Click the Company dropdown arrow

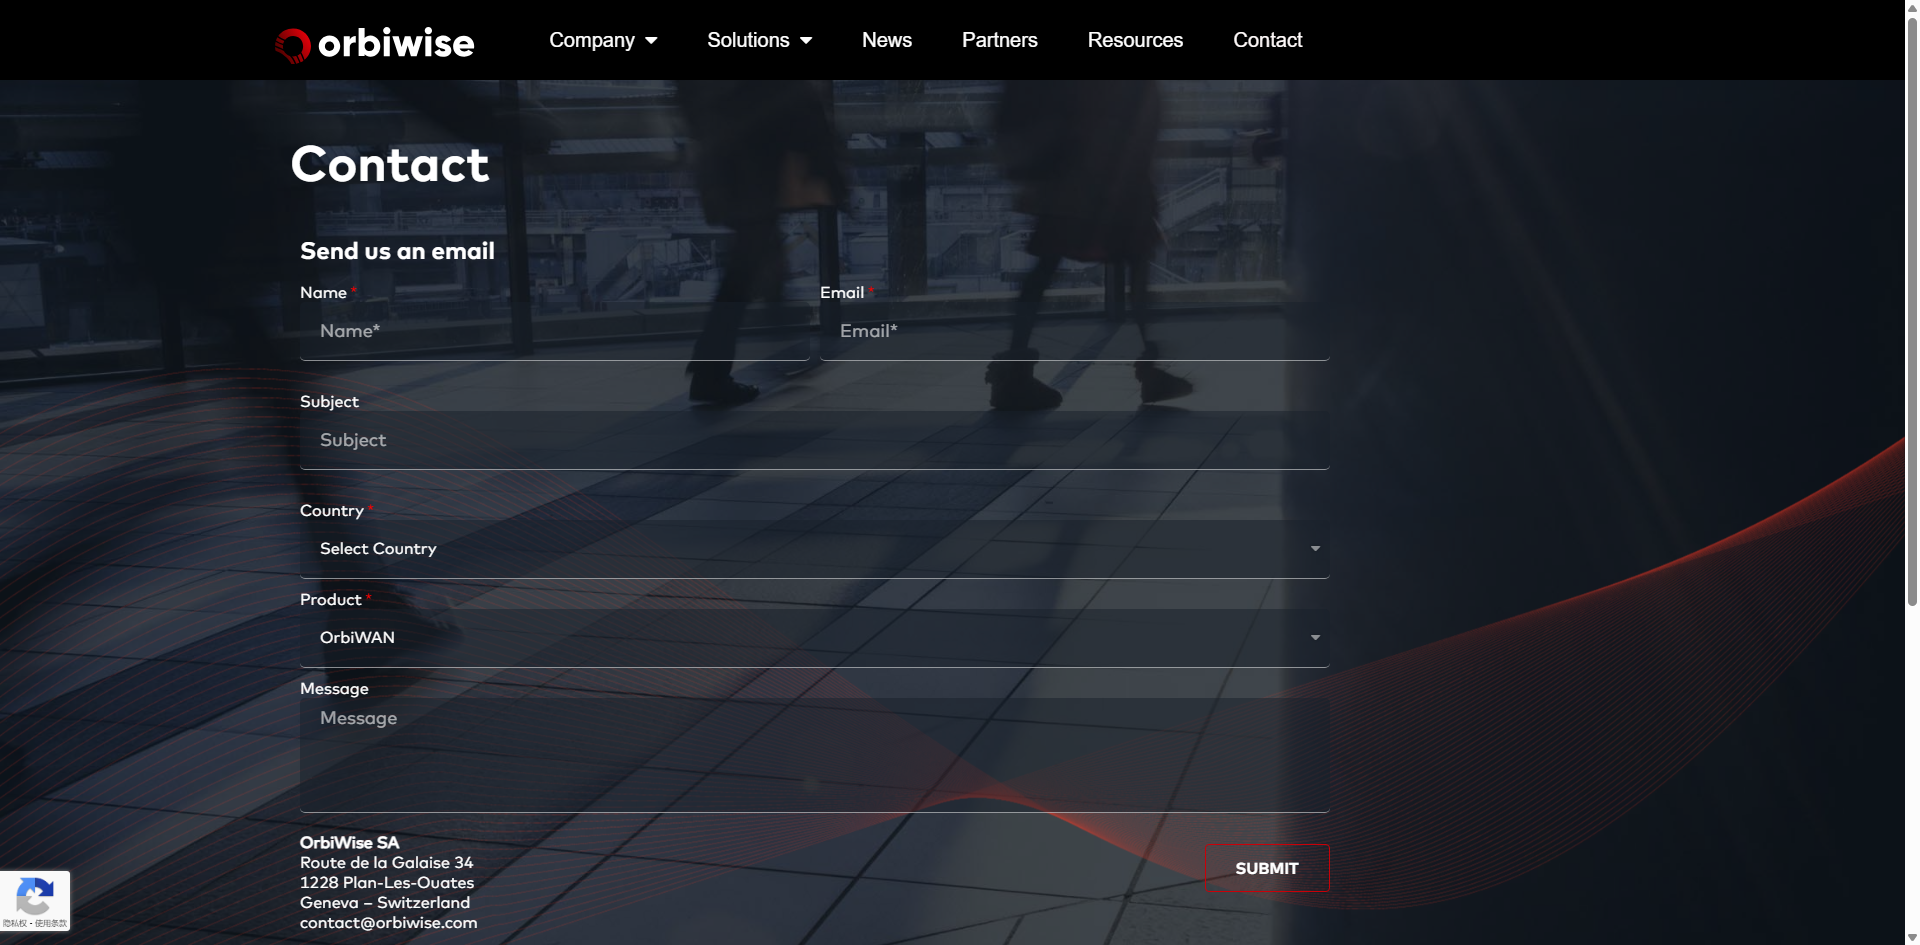click(x=651, y=41)
